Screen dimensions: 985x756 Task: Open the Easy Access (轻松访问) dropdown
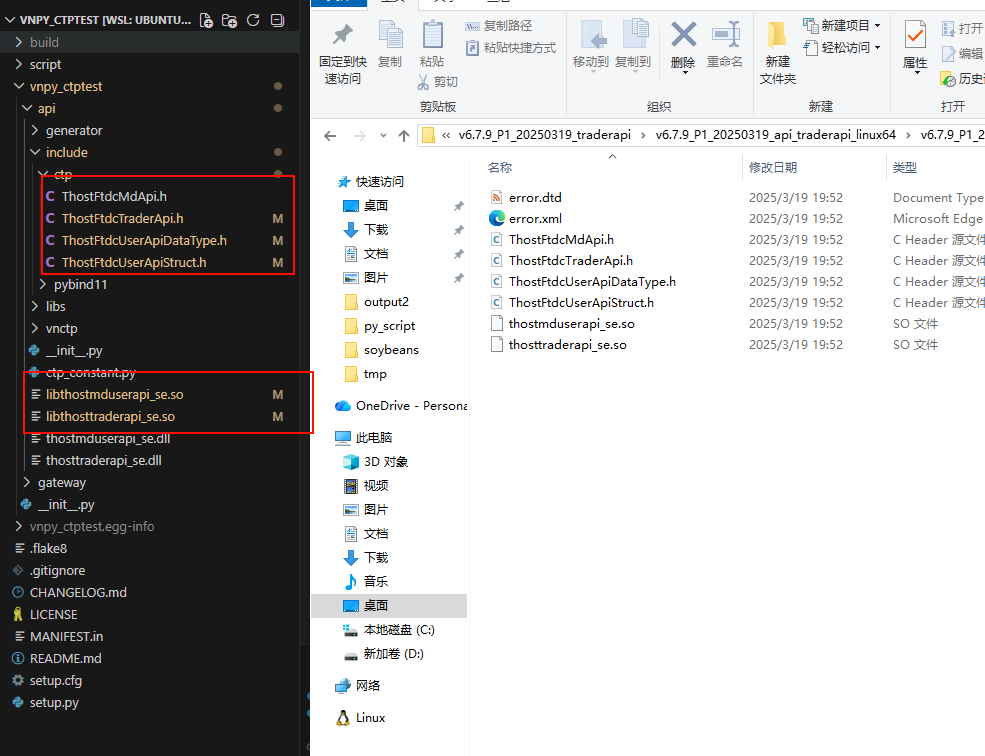[842, 47]
